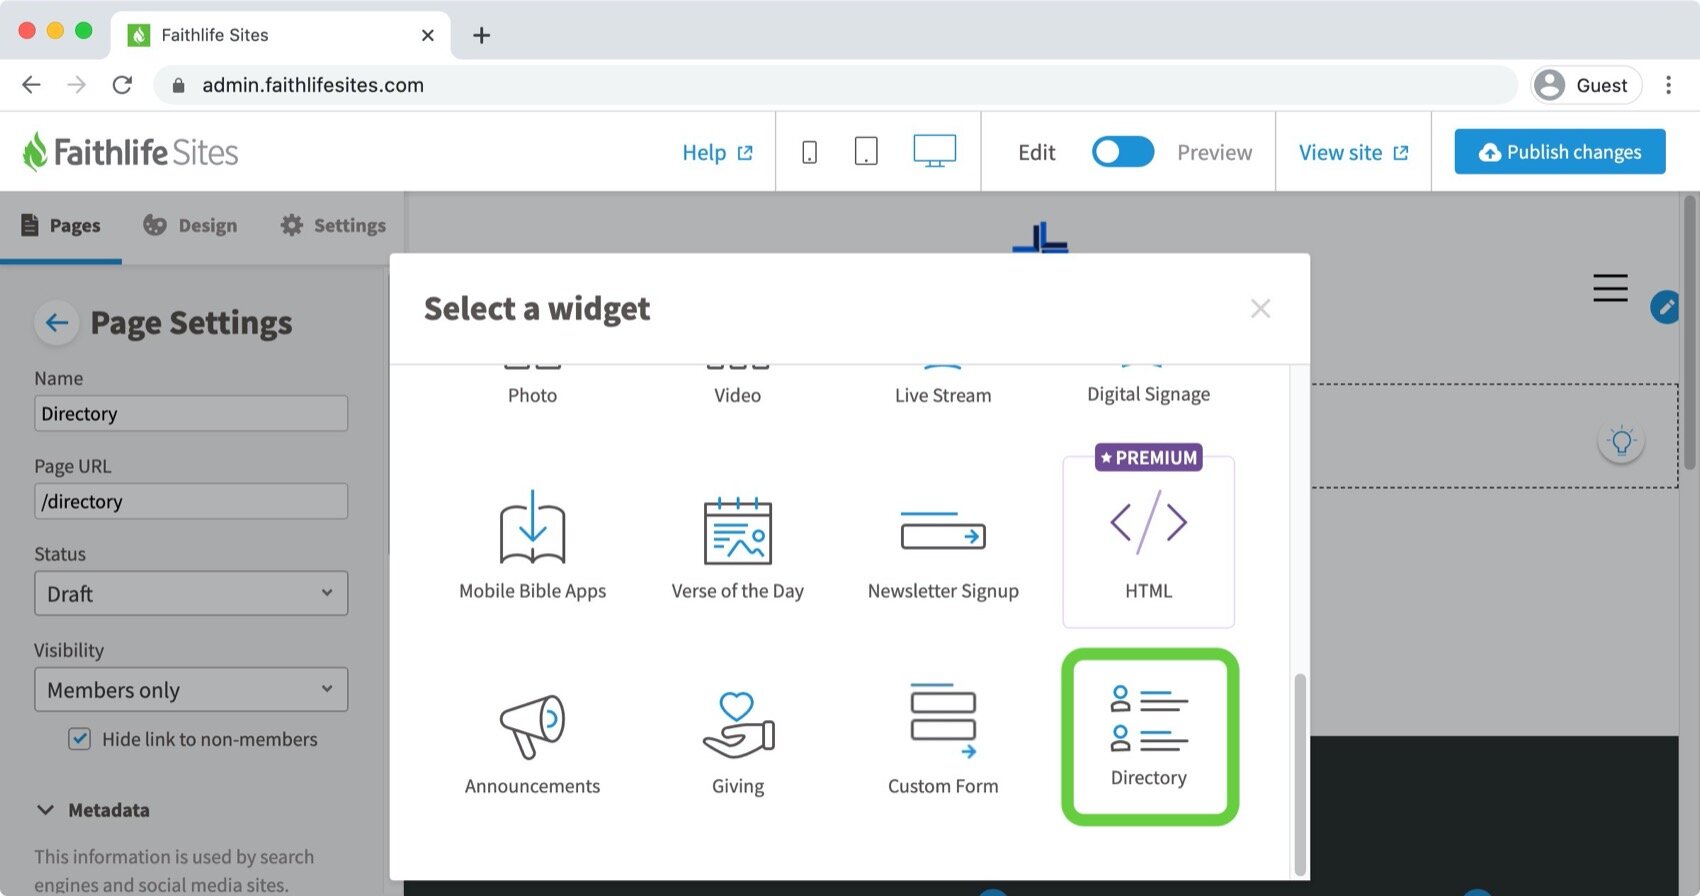This screenshot has height=896, width=1700.
Task: Open View site link
Action: 1353,153
